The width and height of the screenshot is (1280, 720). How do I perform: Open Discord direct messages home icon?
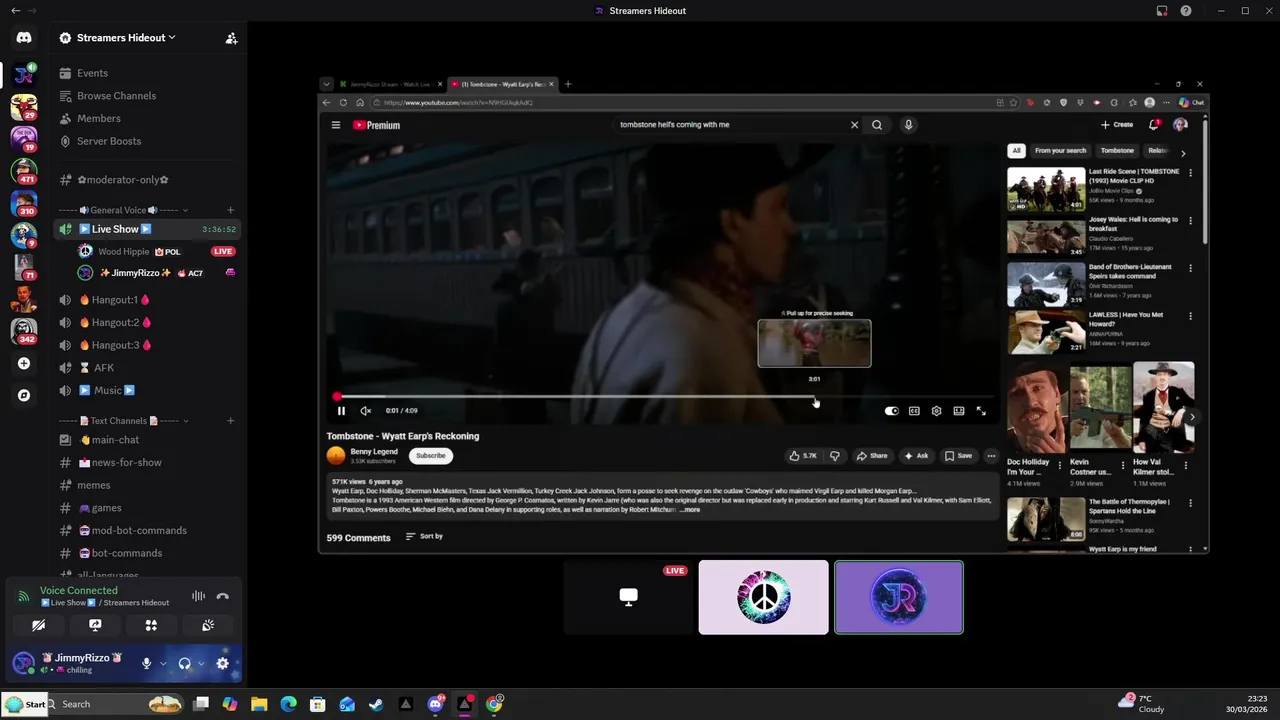coord(24,38)
